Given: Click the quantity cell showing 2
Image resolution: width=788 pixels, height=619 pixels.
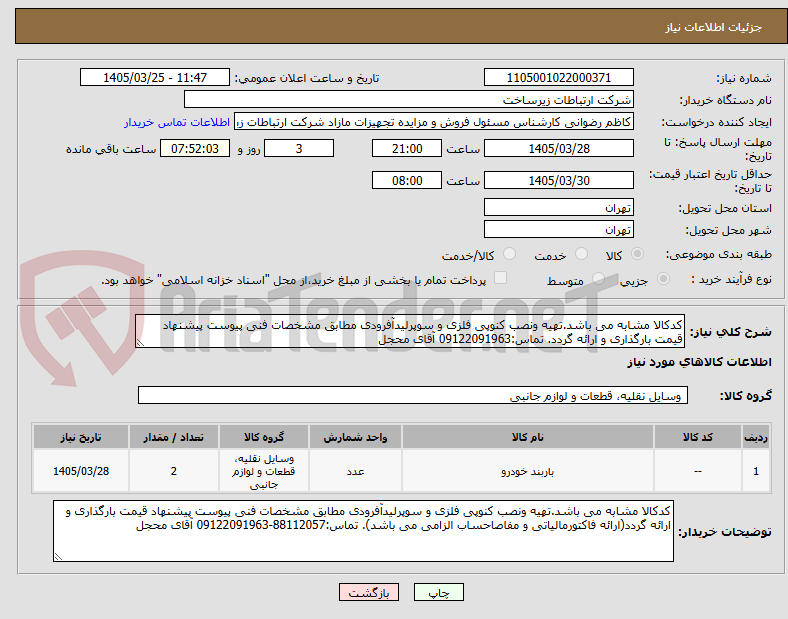Looking at the screenshot, I should click(x=173, y=471).
